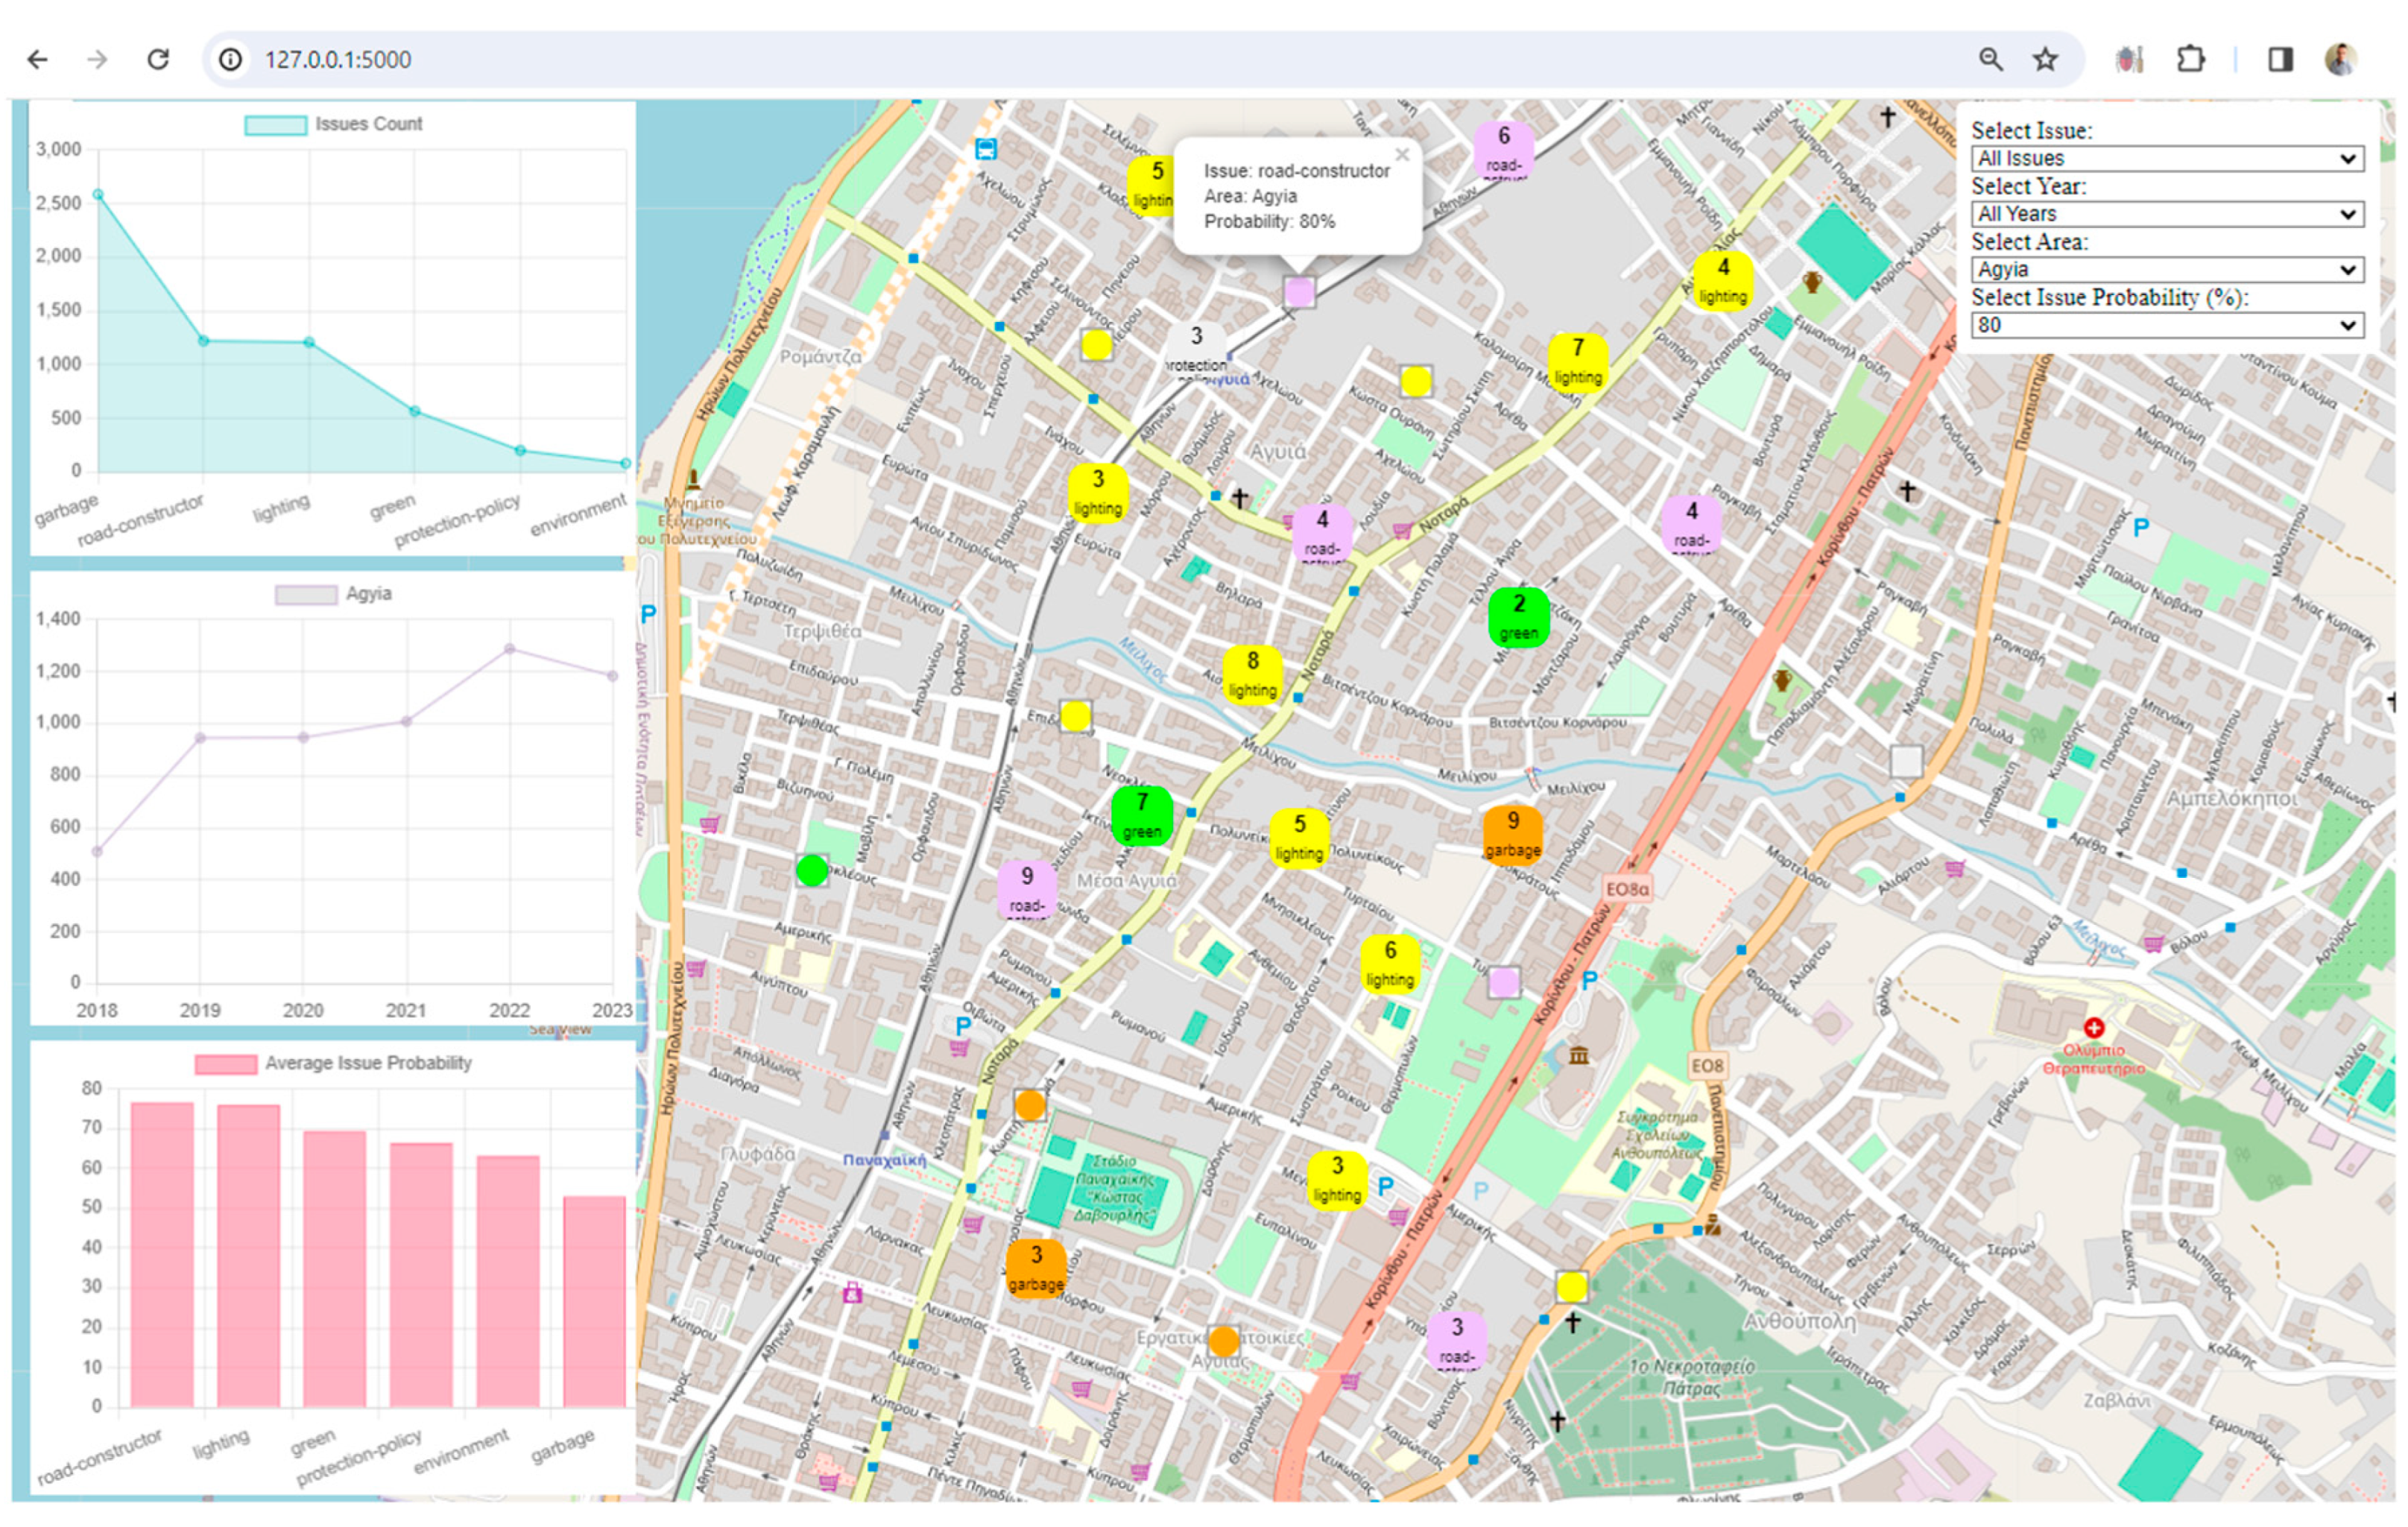Click the green marker labeled 7 green

(x=1142, y=815)
